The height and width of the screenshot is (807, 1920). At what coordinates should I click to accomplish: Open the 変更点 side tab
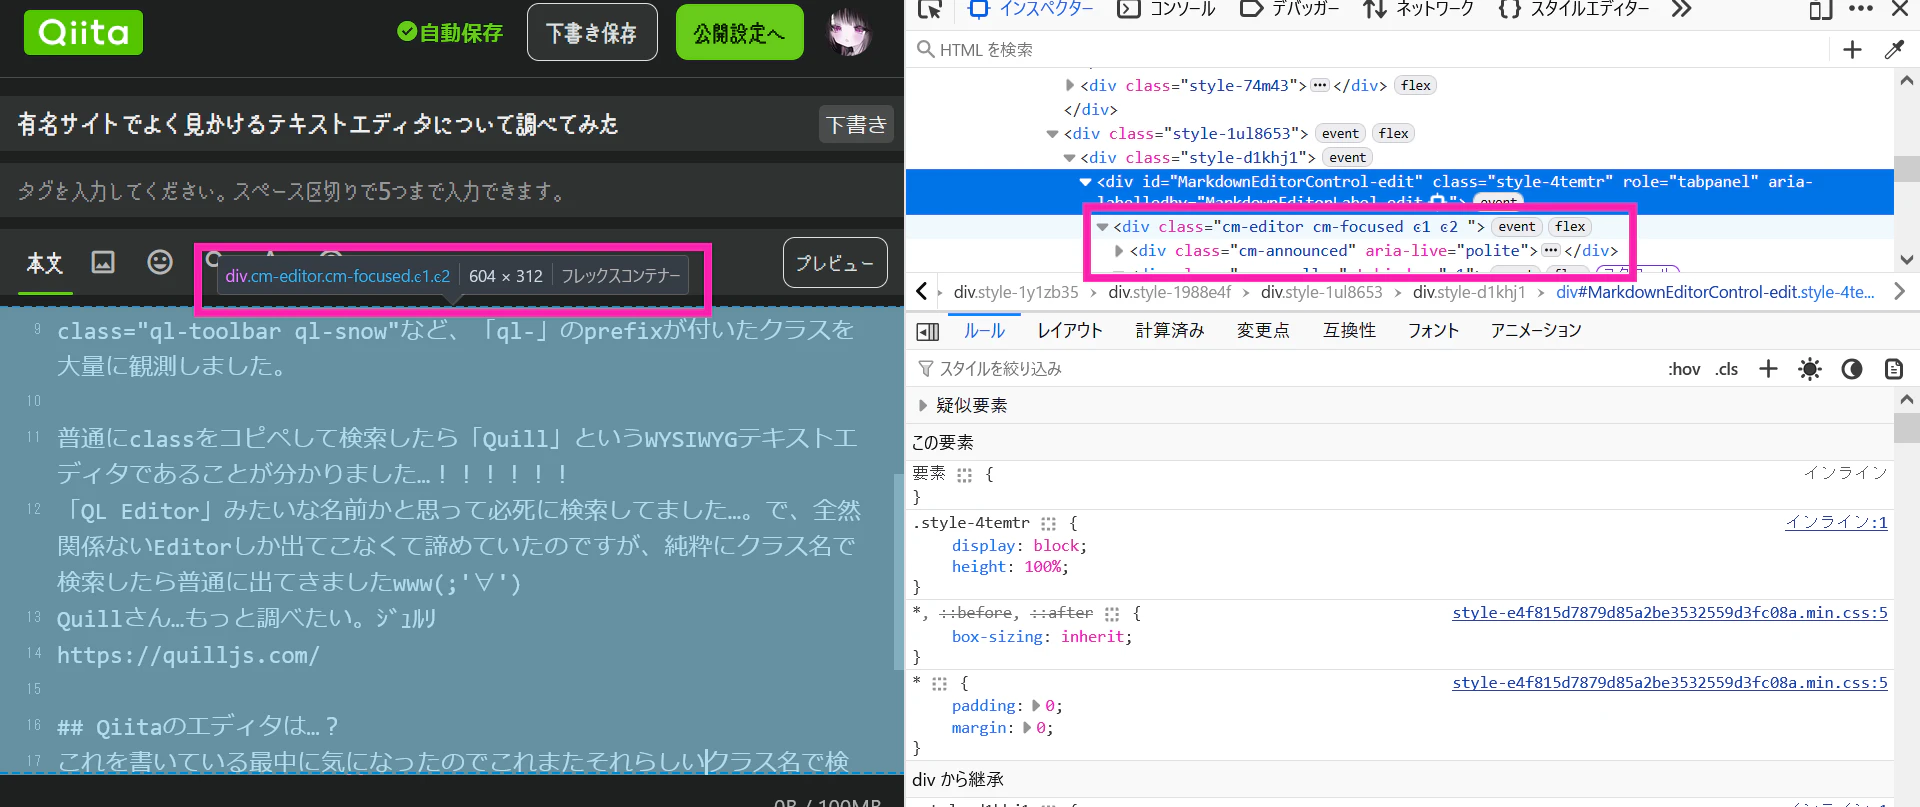(x=1263, y=331)
